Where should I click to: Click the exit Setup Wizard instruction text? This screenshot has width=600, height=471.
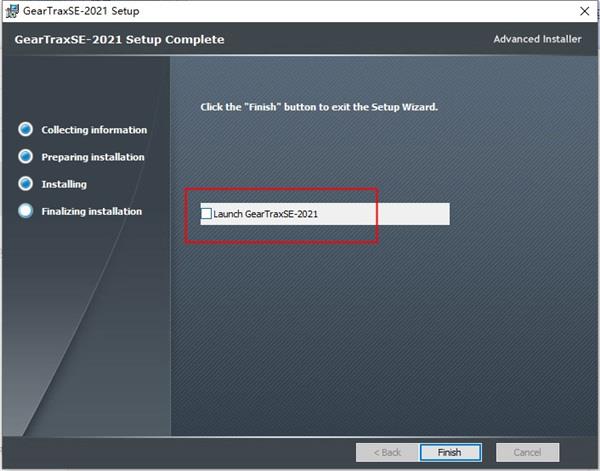[319, 107]
